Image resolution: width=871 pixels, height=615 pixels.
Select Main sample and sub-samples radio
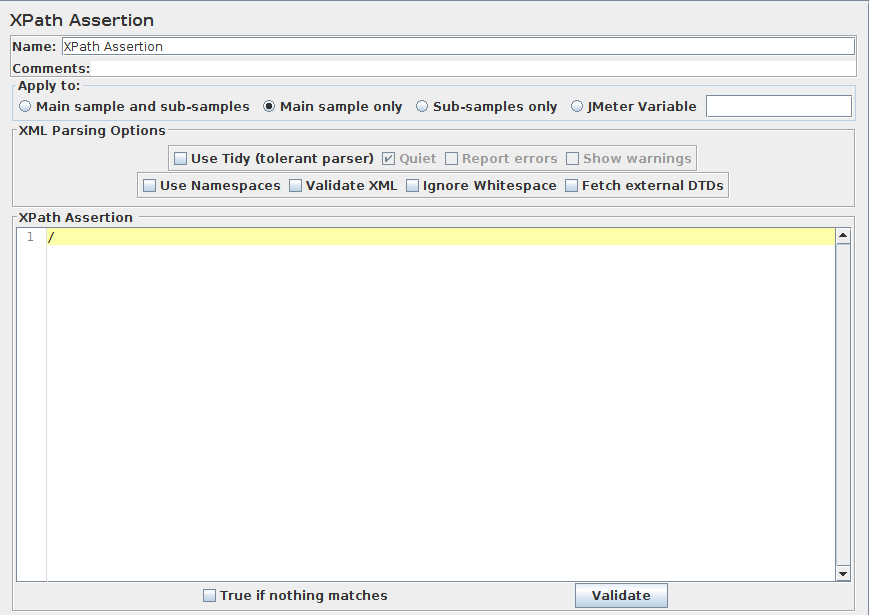pyautogui.click(x=26, y=106)
